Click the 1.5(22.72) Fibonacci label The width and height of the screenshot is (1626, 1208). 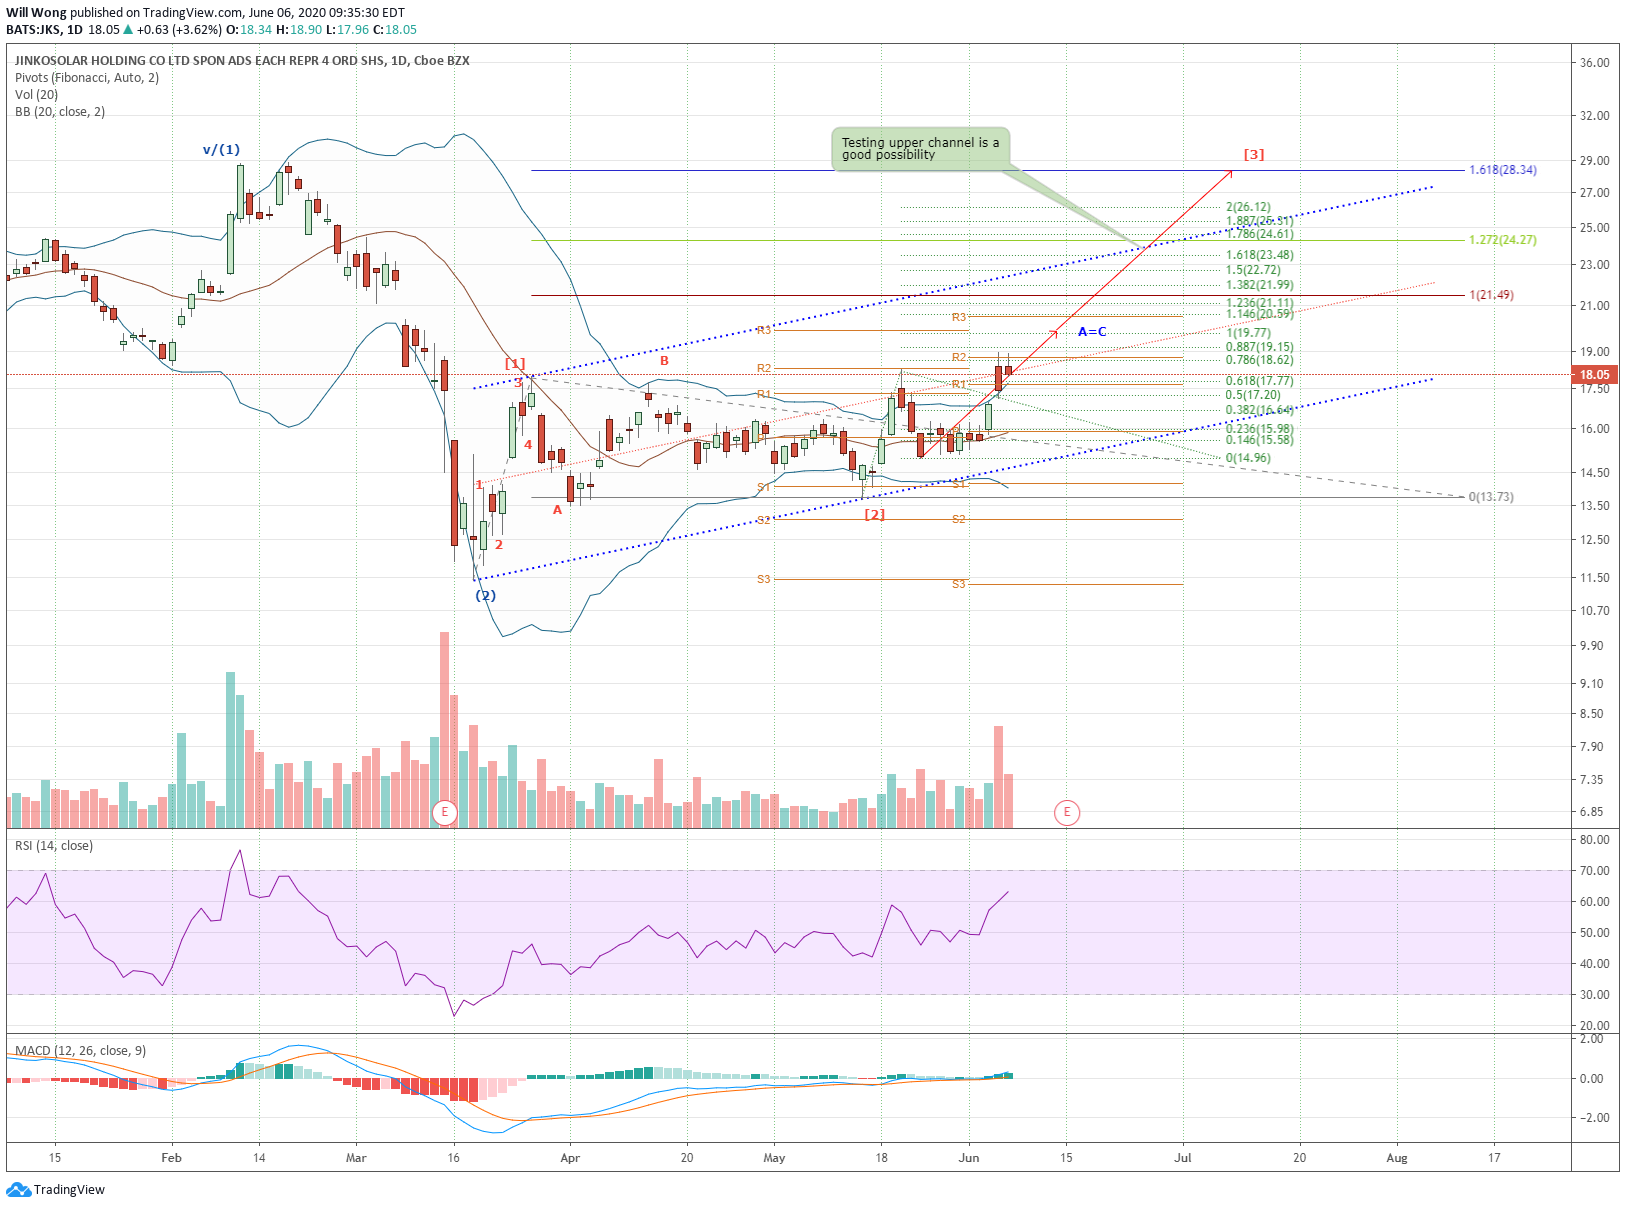[x=1253, y=269]
